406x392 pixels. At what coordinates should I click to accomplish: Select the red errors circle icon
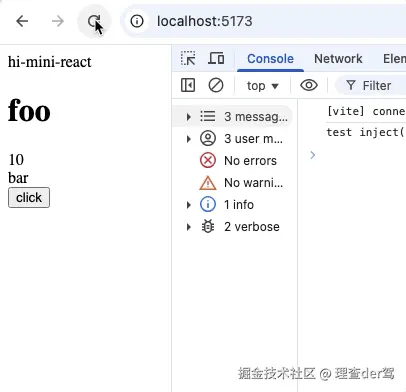point(208,160)
